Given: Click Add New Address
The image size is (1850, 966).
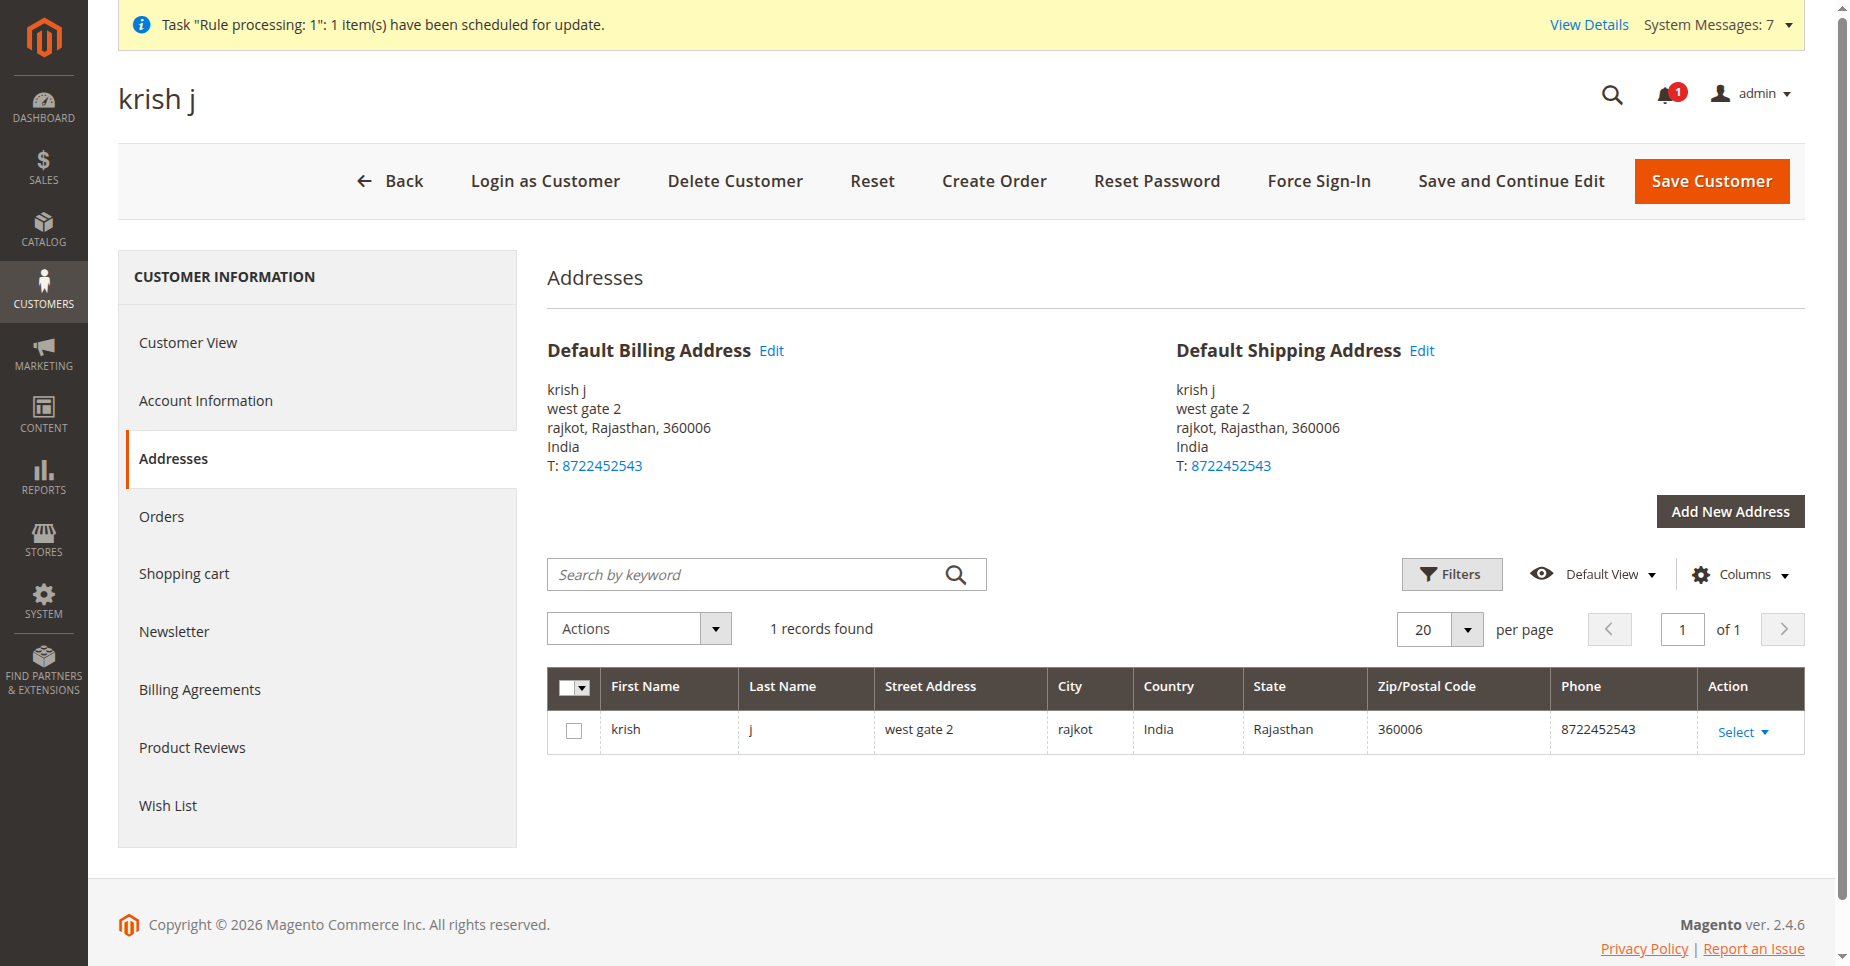Looking at the screenshot, I should pyautogui.click(x=1731, y=512).
